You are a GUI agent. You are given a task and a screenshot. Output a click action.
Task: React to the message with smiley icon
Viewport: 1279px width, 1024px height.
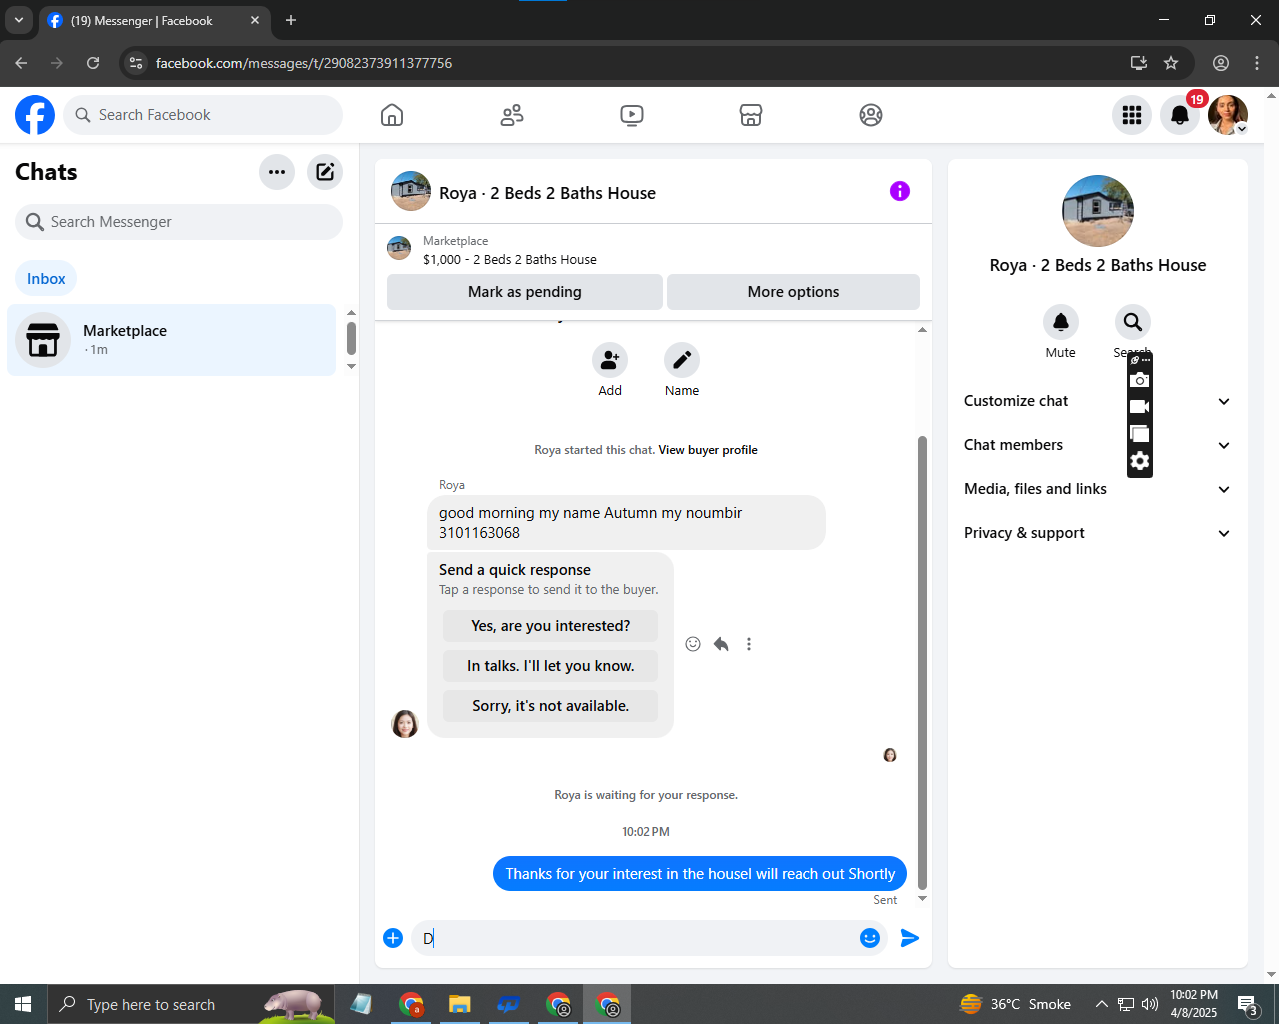point(693,644)
